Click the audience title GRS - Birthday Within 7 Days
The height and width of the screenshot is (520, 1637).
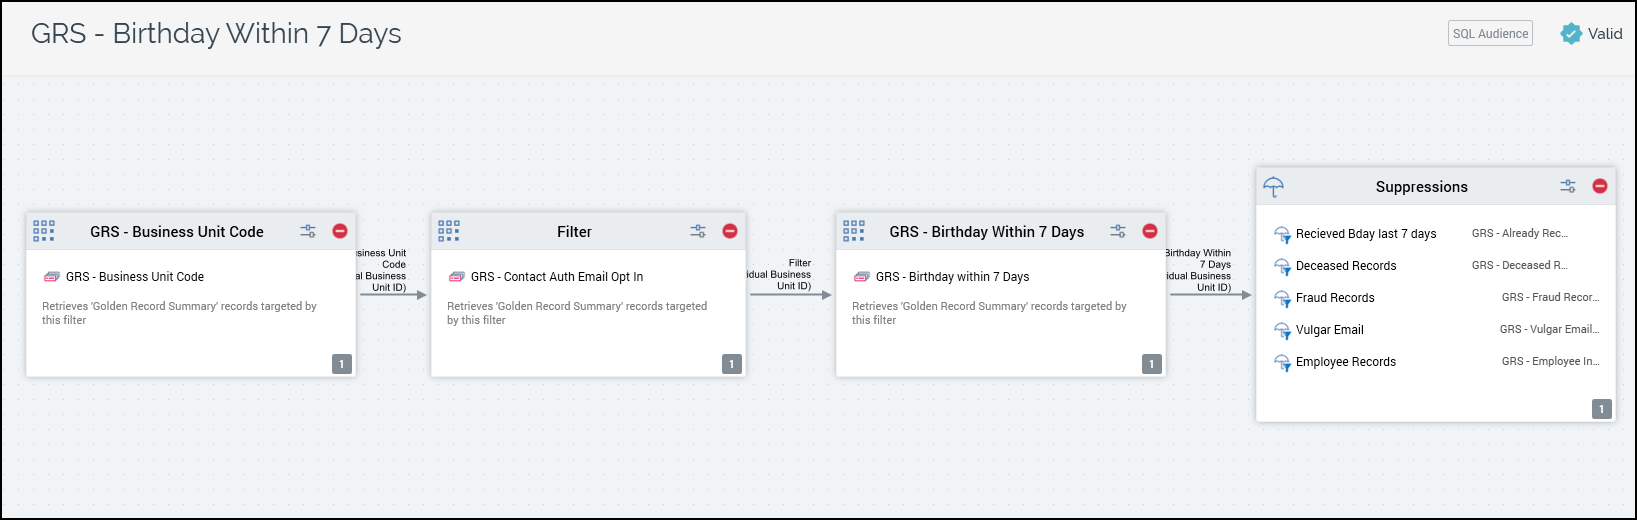pyautogui.click(x=216, y=34)
